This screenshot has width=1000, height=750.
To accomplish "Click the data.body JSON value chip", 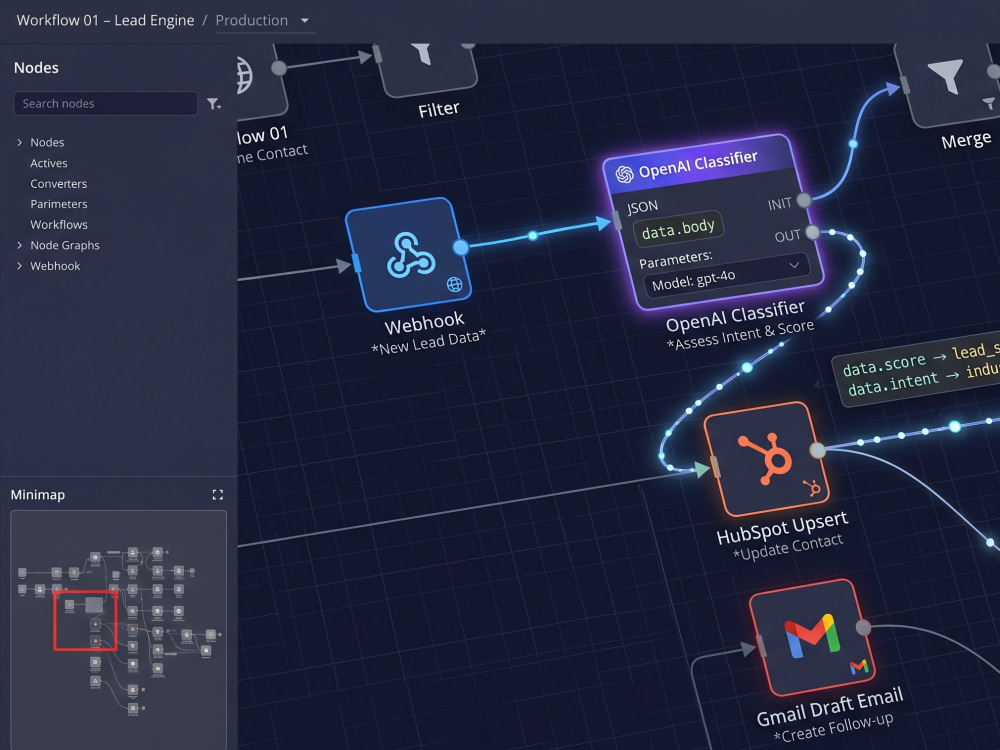I will (678, 228).
